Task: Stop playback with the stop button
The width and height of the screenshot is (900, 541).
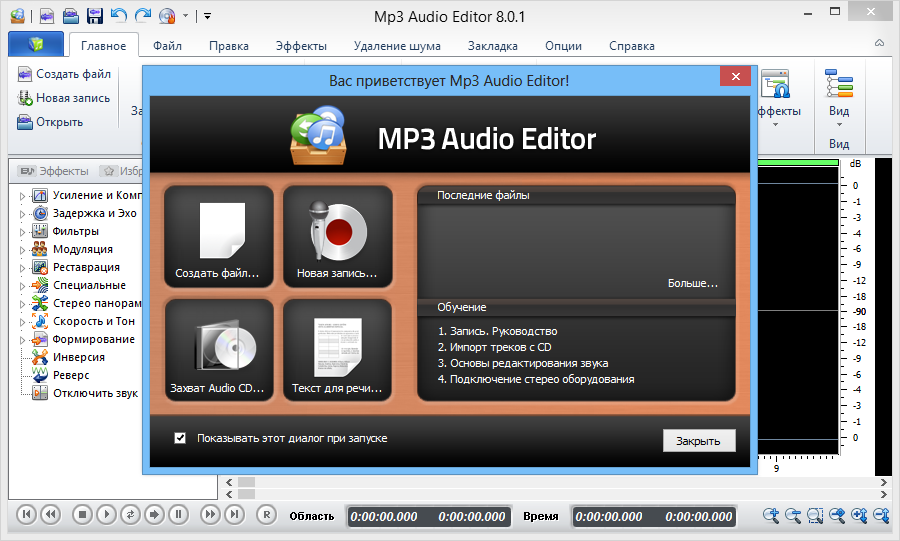Action: [82, 515]
